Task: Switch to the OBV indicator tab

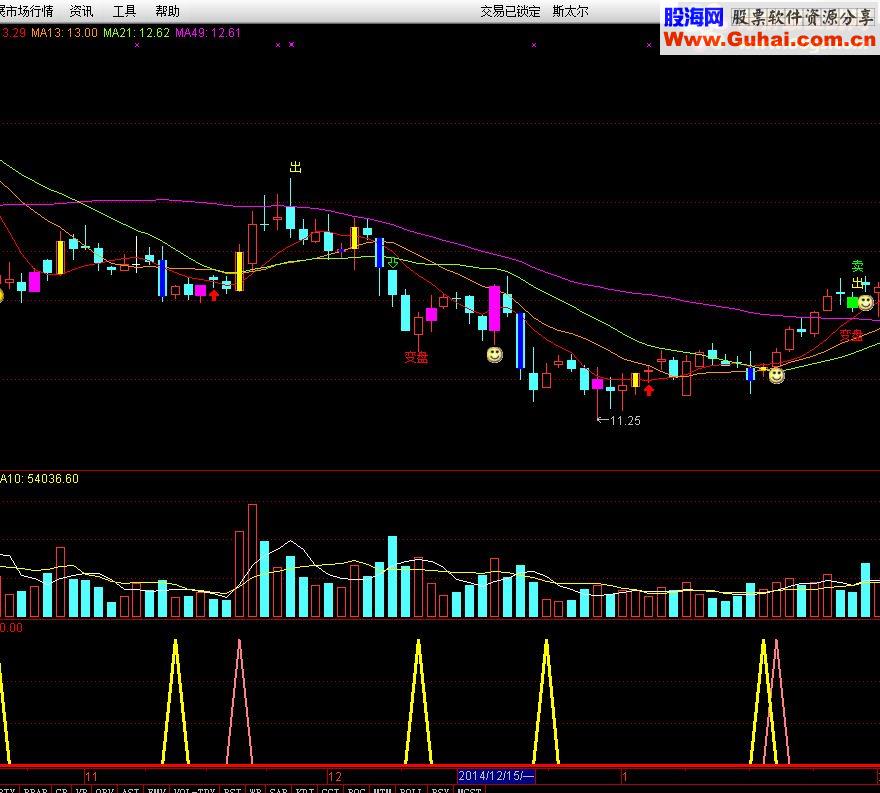Action: (105, 790)
